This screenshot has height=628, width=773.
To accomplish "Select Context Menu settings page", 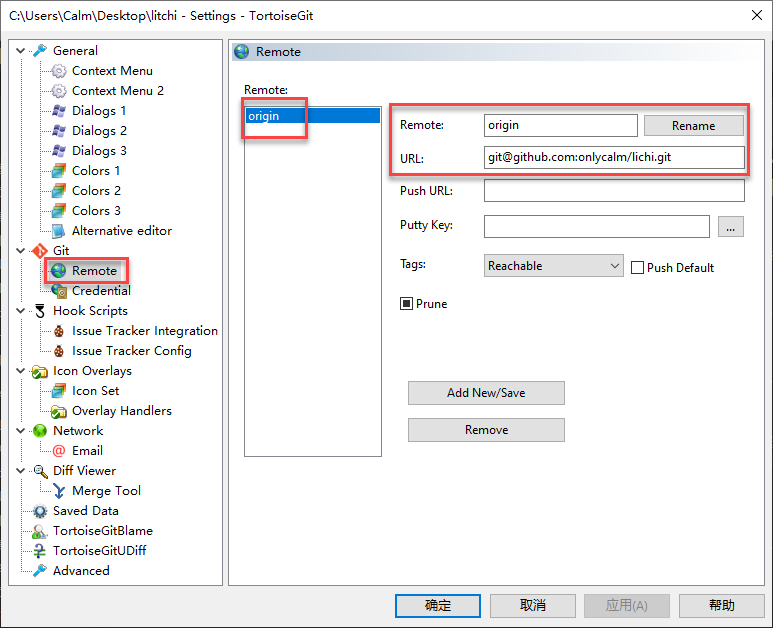I will click(x=112, y=71).
